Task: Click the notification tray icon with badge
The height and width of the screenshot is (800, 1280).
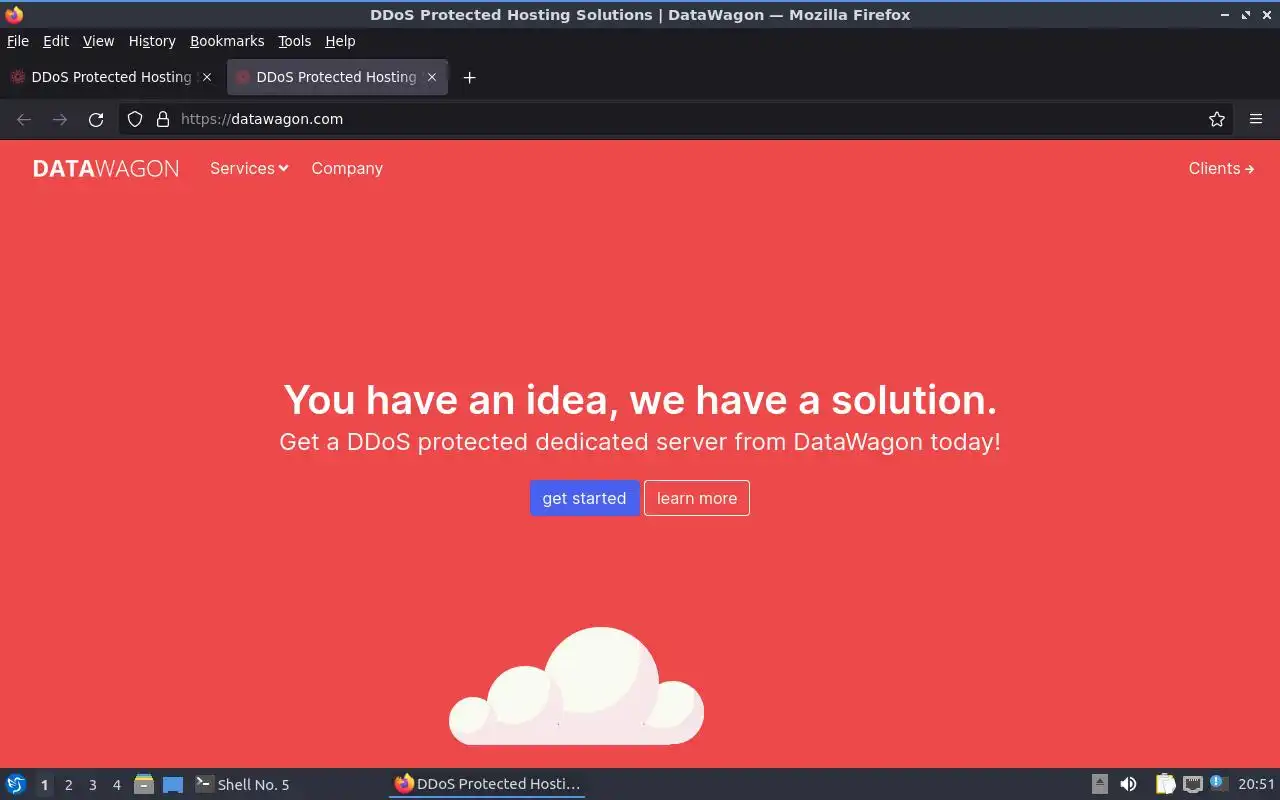Action: (x=1218, y=783)
